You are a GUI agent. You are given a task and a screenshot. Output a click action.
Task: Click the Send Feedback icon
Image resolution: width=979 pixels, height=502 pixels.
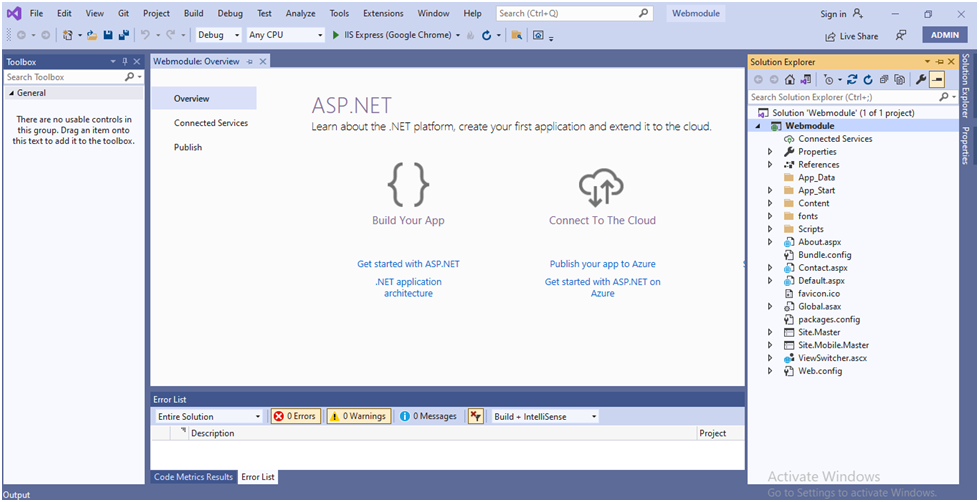coord(901,36)
